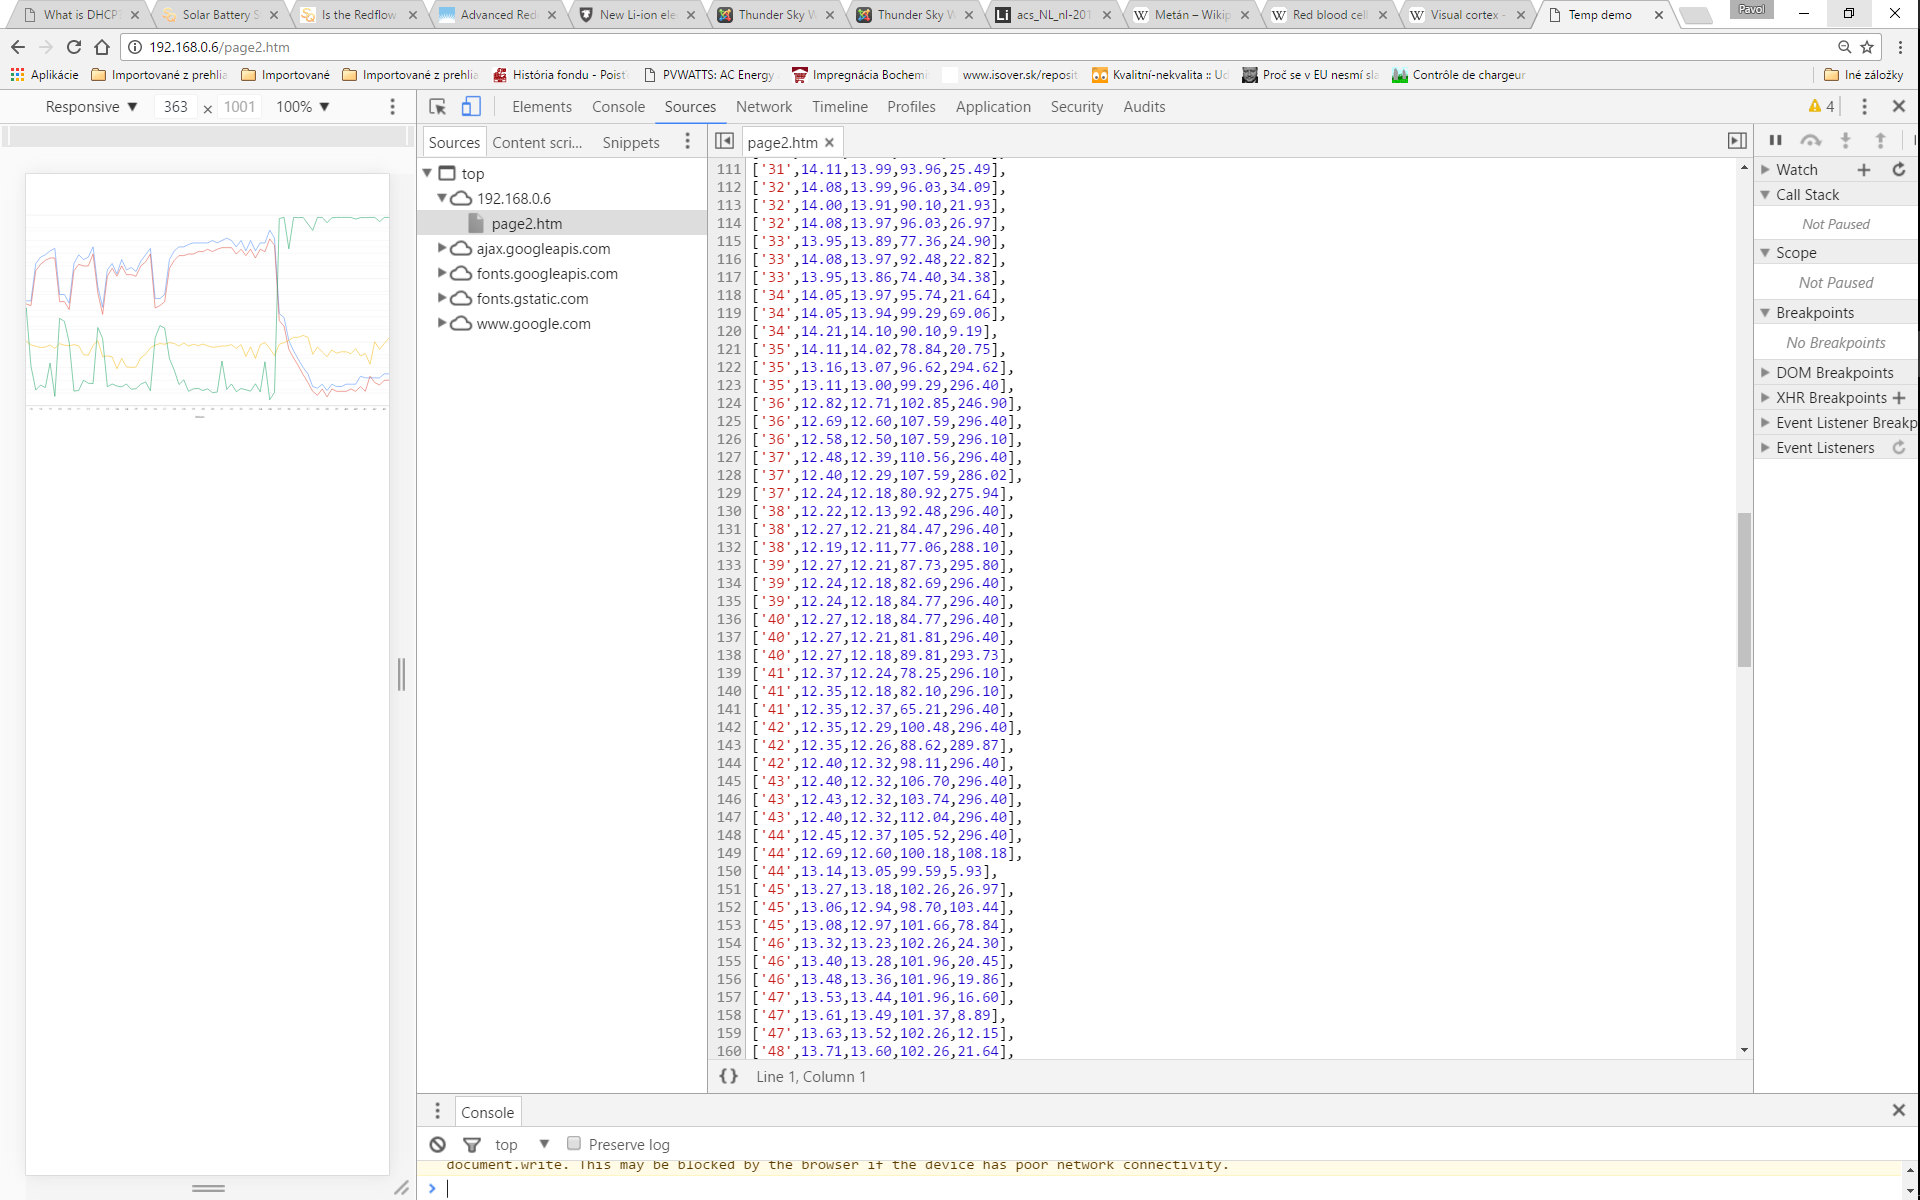Open the console drawer menu dots

(x=437, y=1111)
